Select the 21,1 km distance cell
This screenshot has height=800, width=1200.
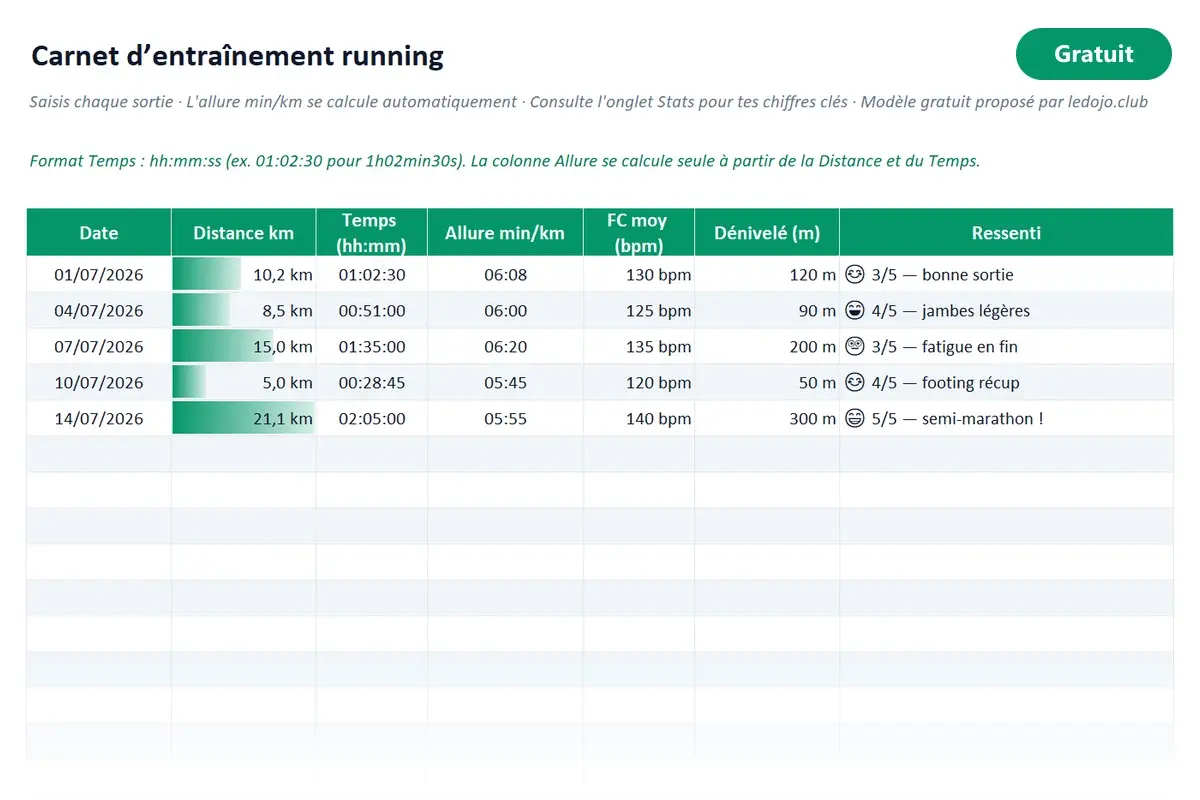click(244, 419)
